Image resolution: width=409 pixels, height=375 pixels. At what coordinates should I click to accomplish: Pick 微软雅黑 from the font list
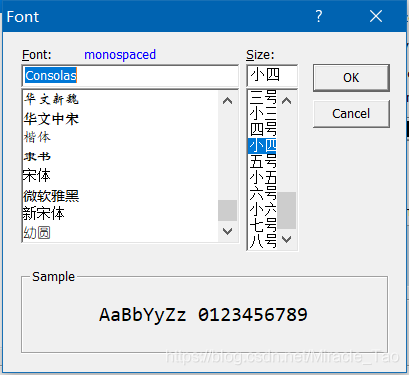tap(51, 196)
